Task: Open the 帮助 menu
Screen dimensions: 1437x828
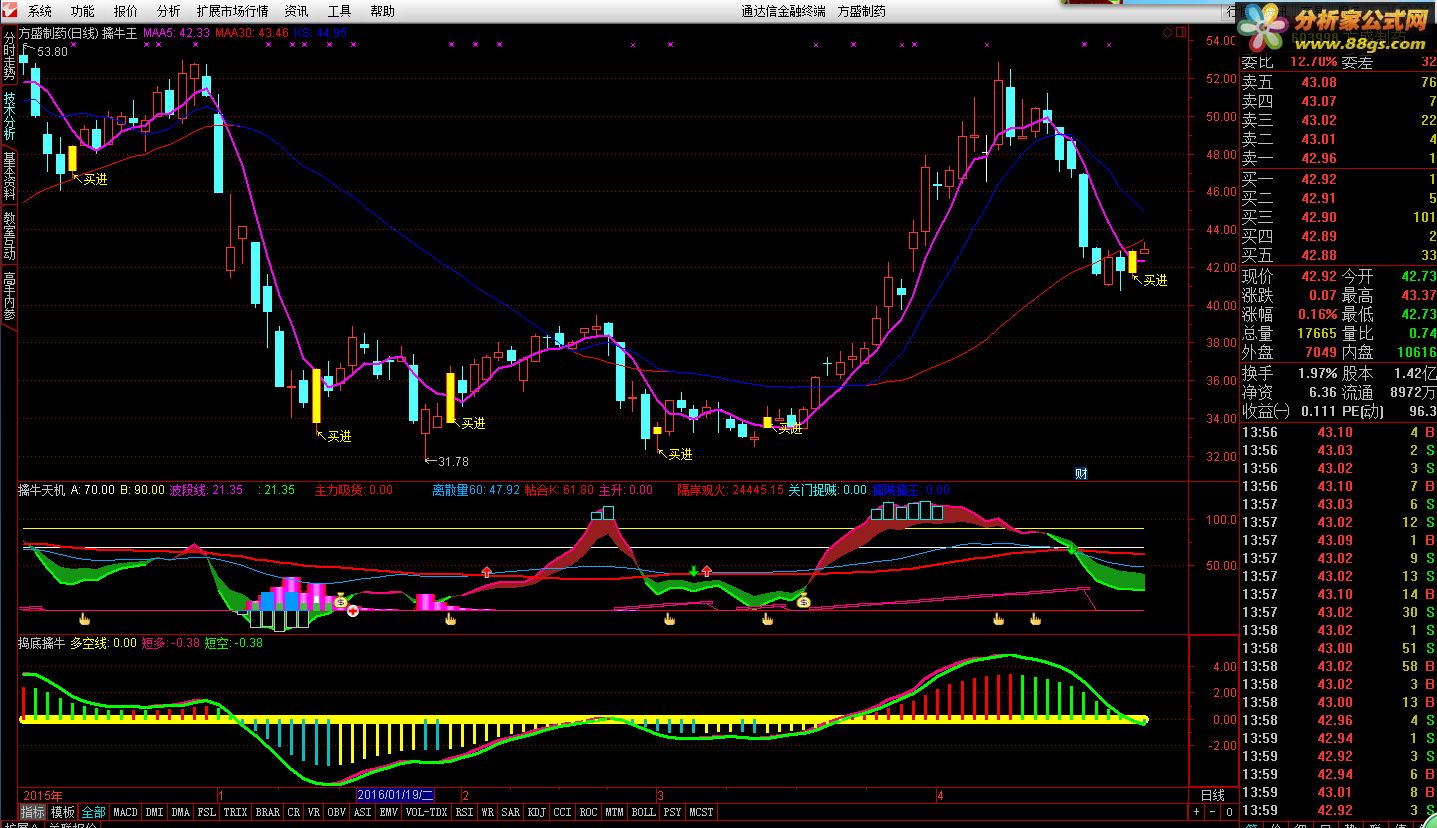Action: [x=382, y=11]
